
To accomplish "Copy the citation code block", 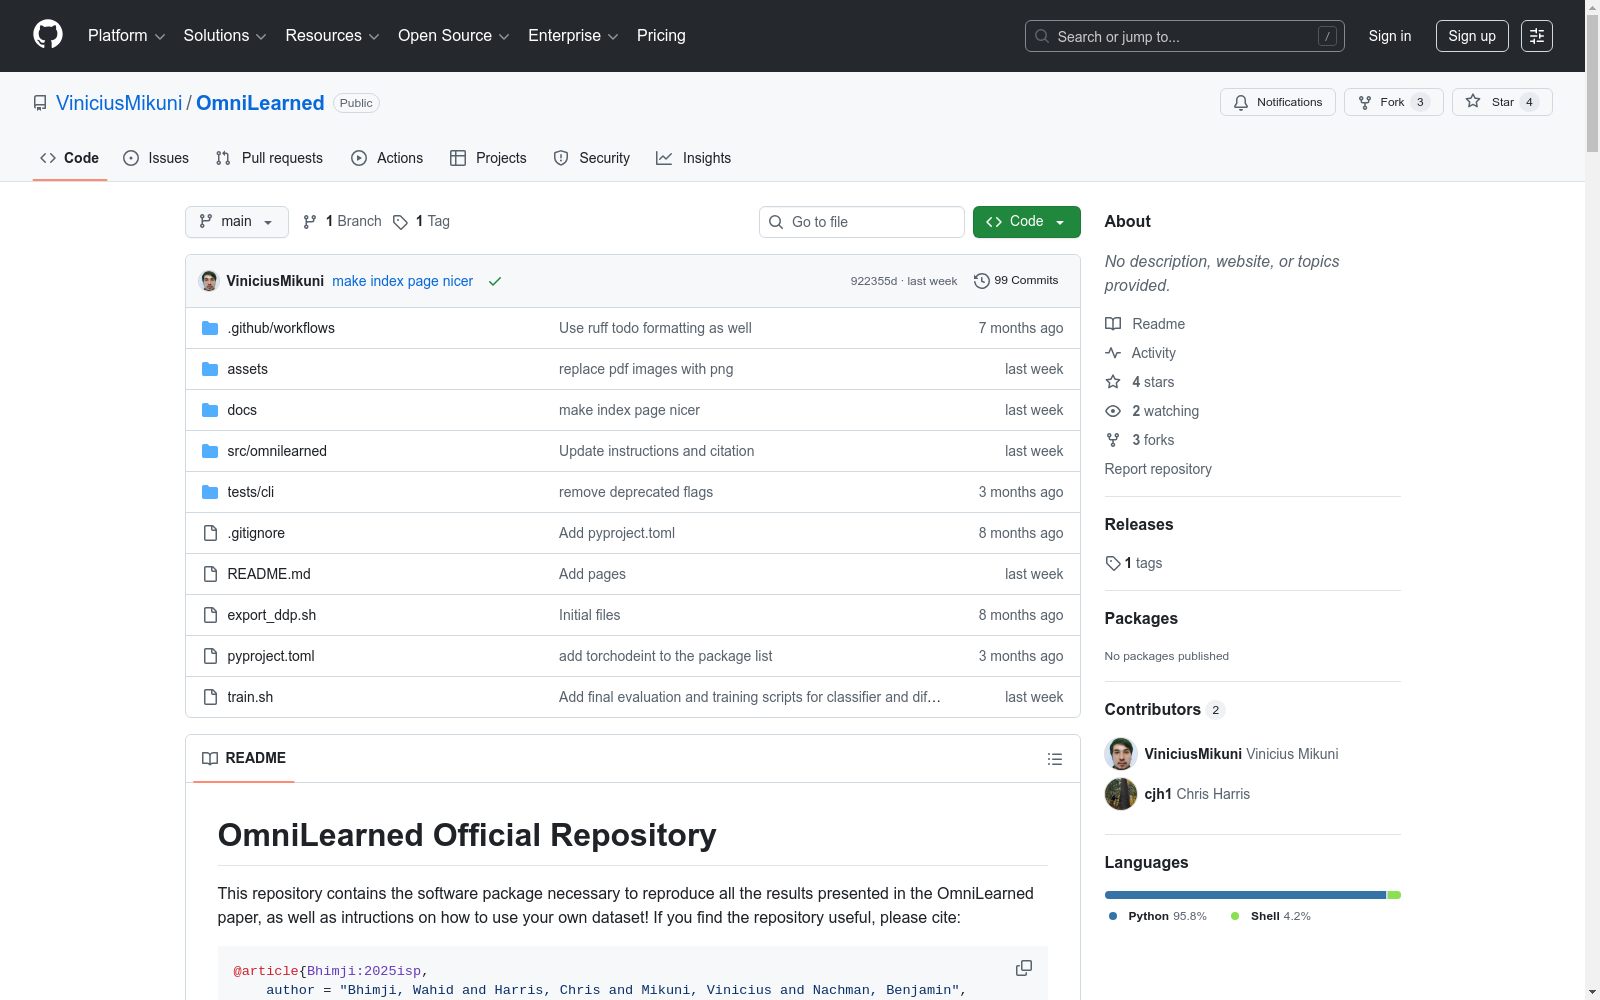I will tap(1024, 968).
